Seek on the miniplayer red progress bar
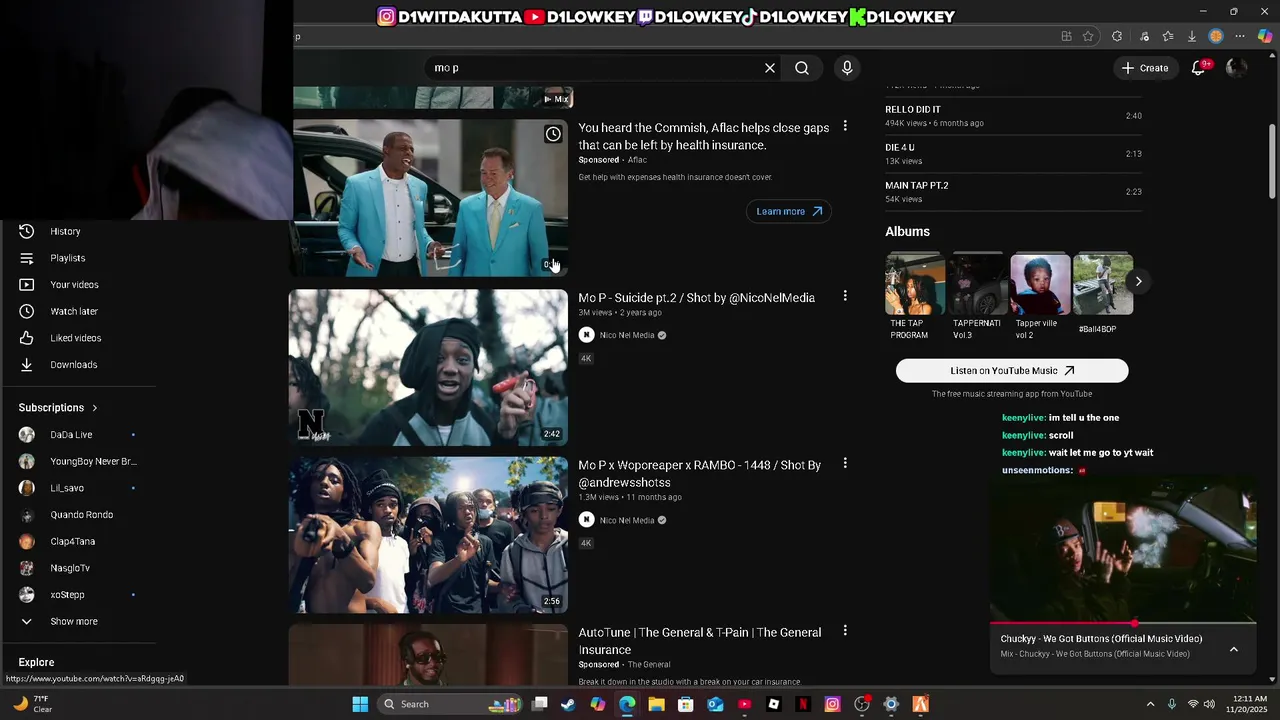1280x720 pixels. (1123, 623)
